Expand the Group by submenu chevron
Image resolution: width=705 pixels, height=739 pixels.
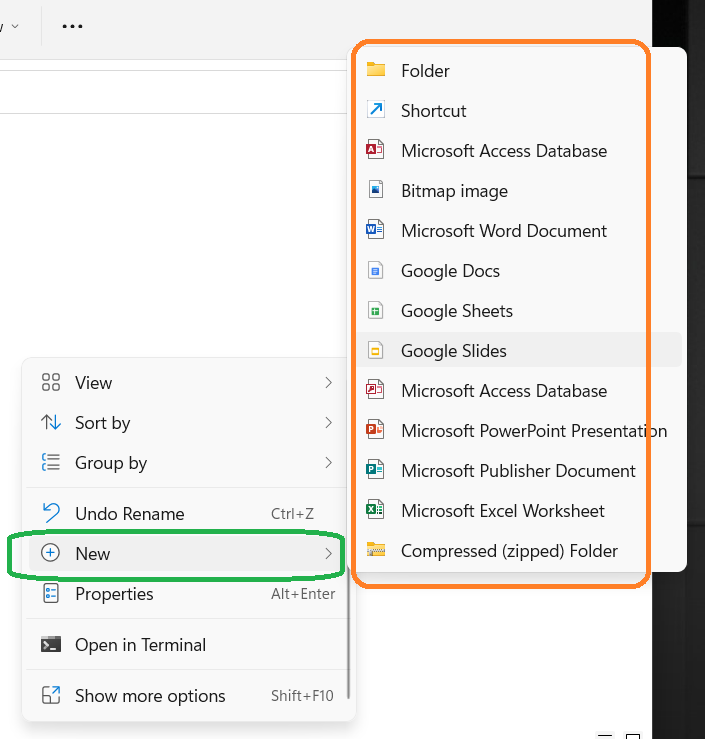328,463
